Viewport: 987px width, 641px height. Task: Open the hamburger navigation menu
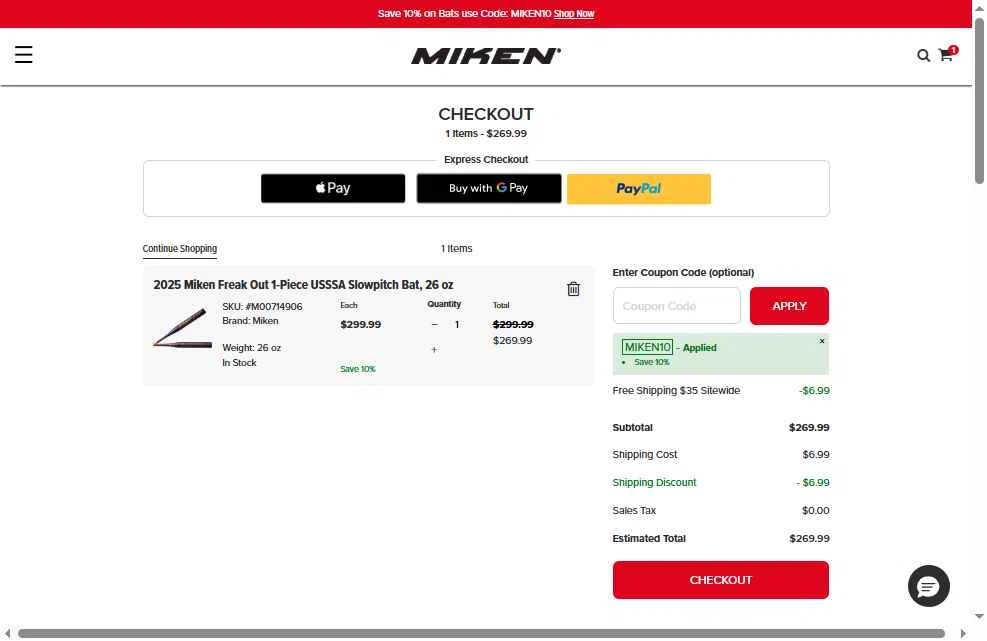pos(23,55)
